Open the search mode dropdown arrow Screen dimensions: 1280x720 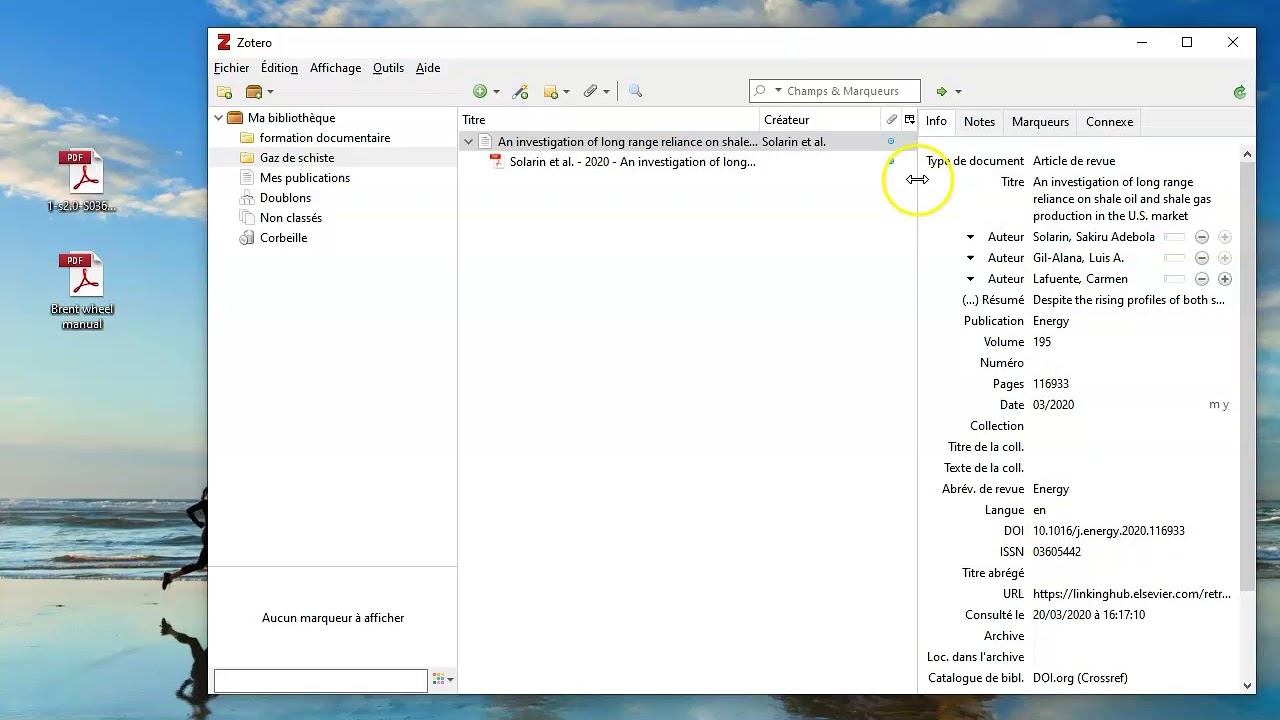778,91
